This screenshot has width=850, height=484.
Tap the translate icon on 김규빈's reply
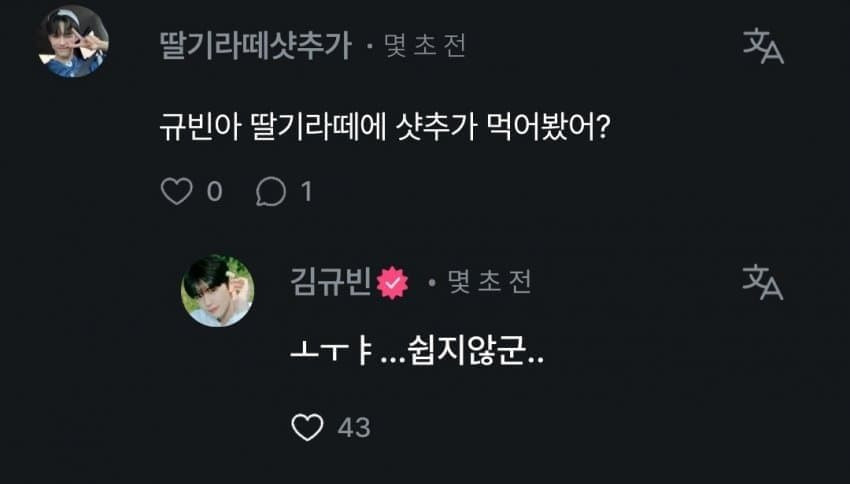pyautogui.click(x=762, y=282)
